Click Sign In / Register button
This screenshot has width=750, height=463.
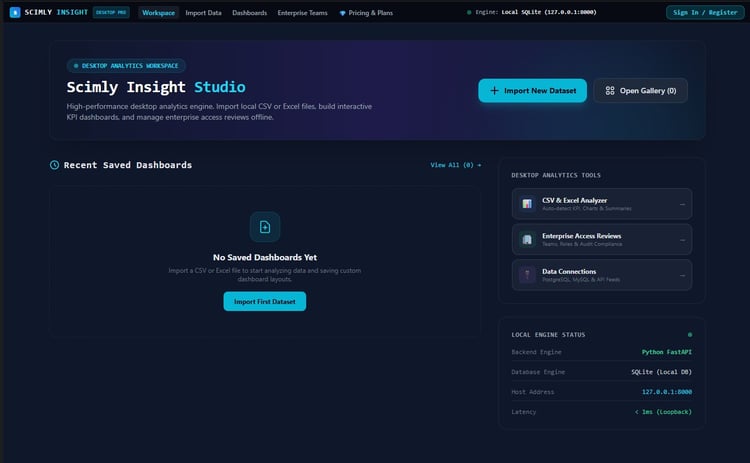[705, 12]
